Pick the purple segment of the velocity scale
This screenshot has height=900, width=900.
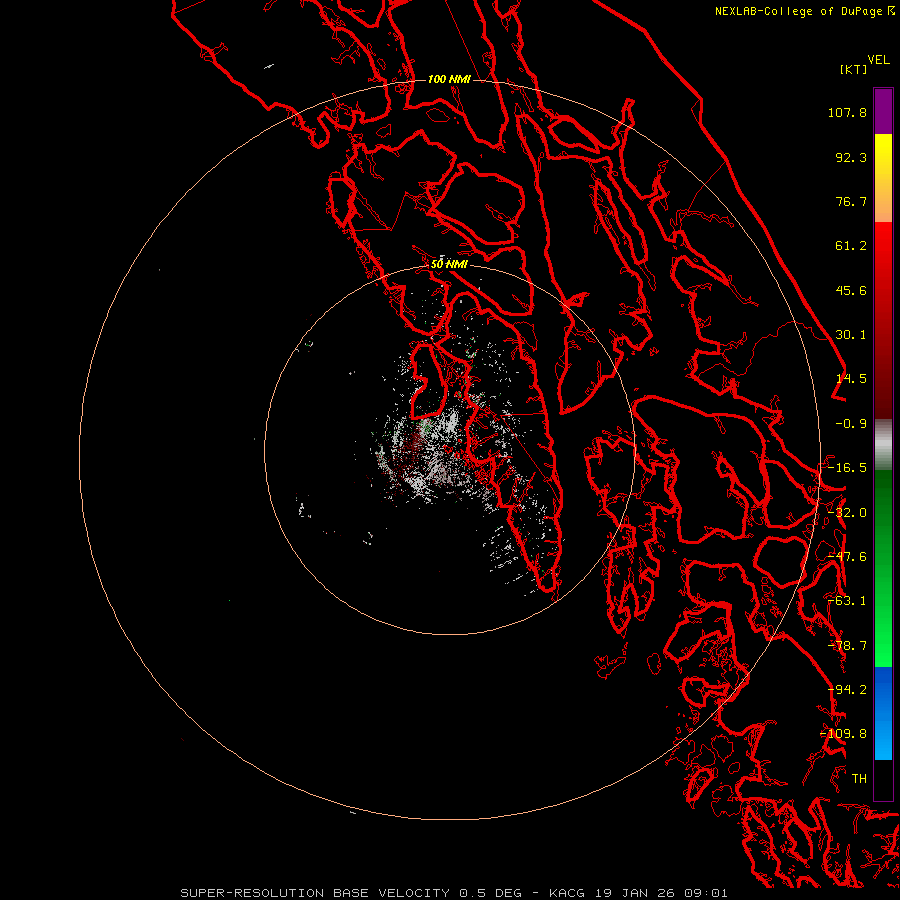tap(883, 111)
